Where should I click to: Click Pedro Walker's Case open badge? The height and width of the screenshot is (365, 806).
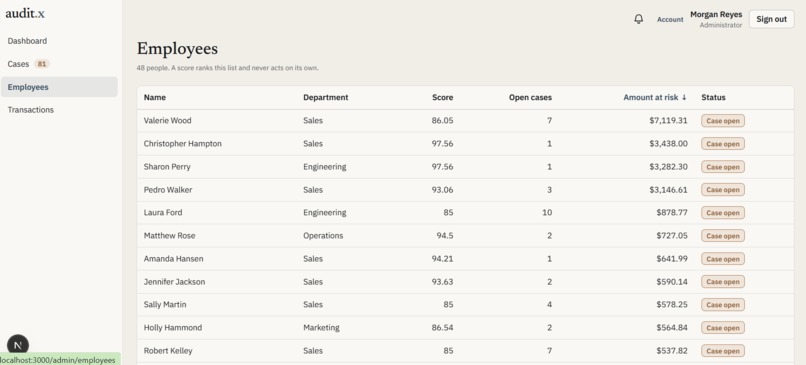click(723, 190)
